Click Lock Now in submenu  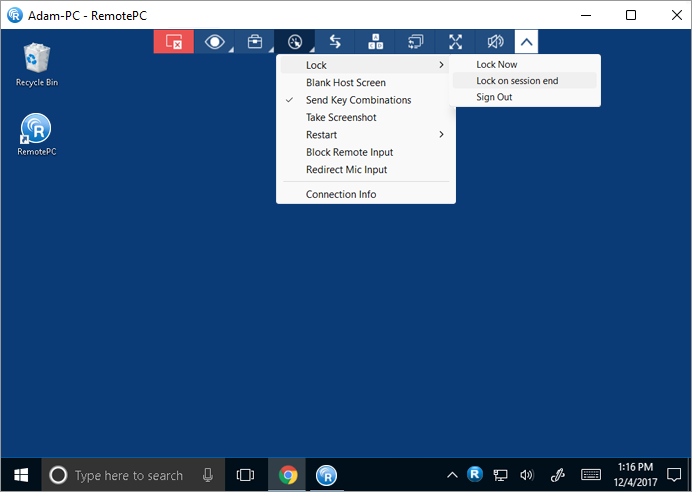497,65
